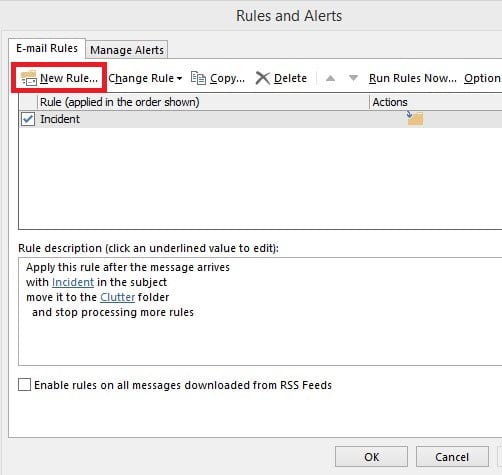The image size is (502, 475).
Task: Click the New Rule envelope icon
Action: coord(29,78)
